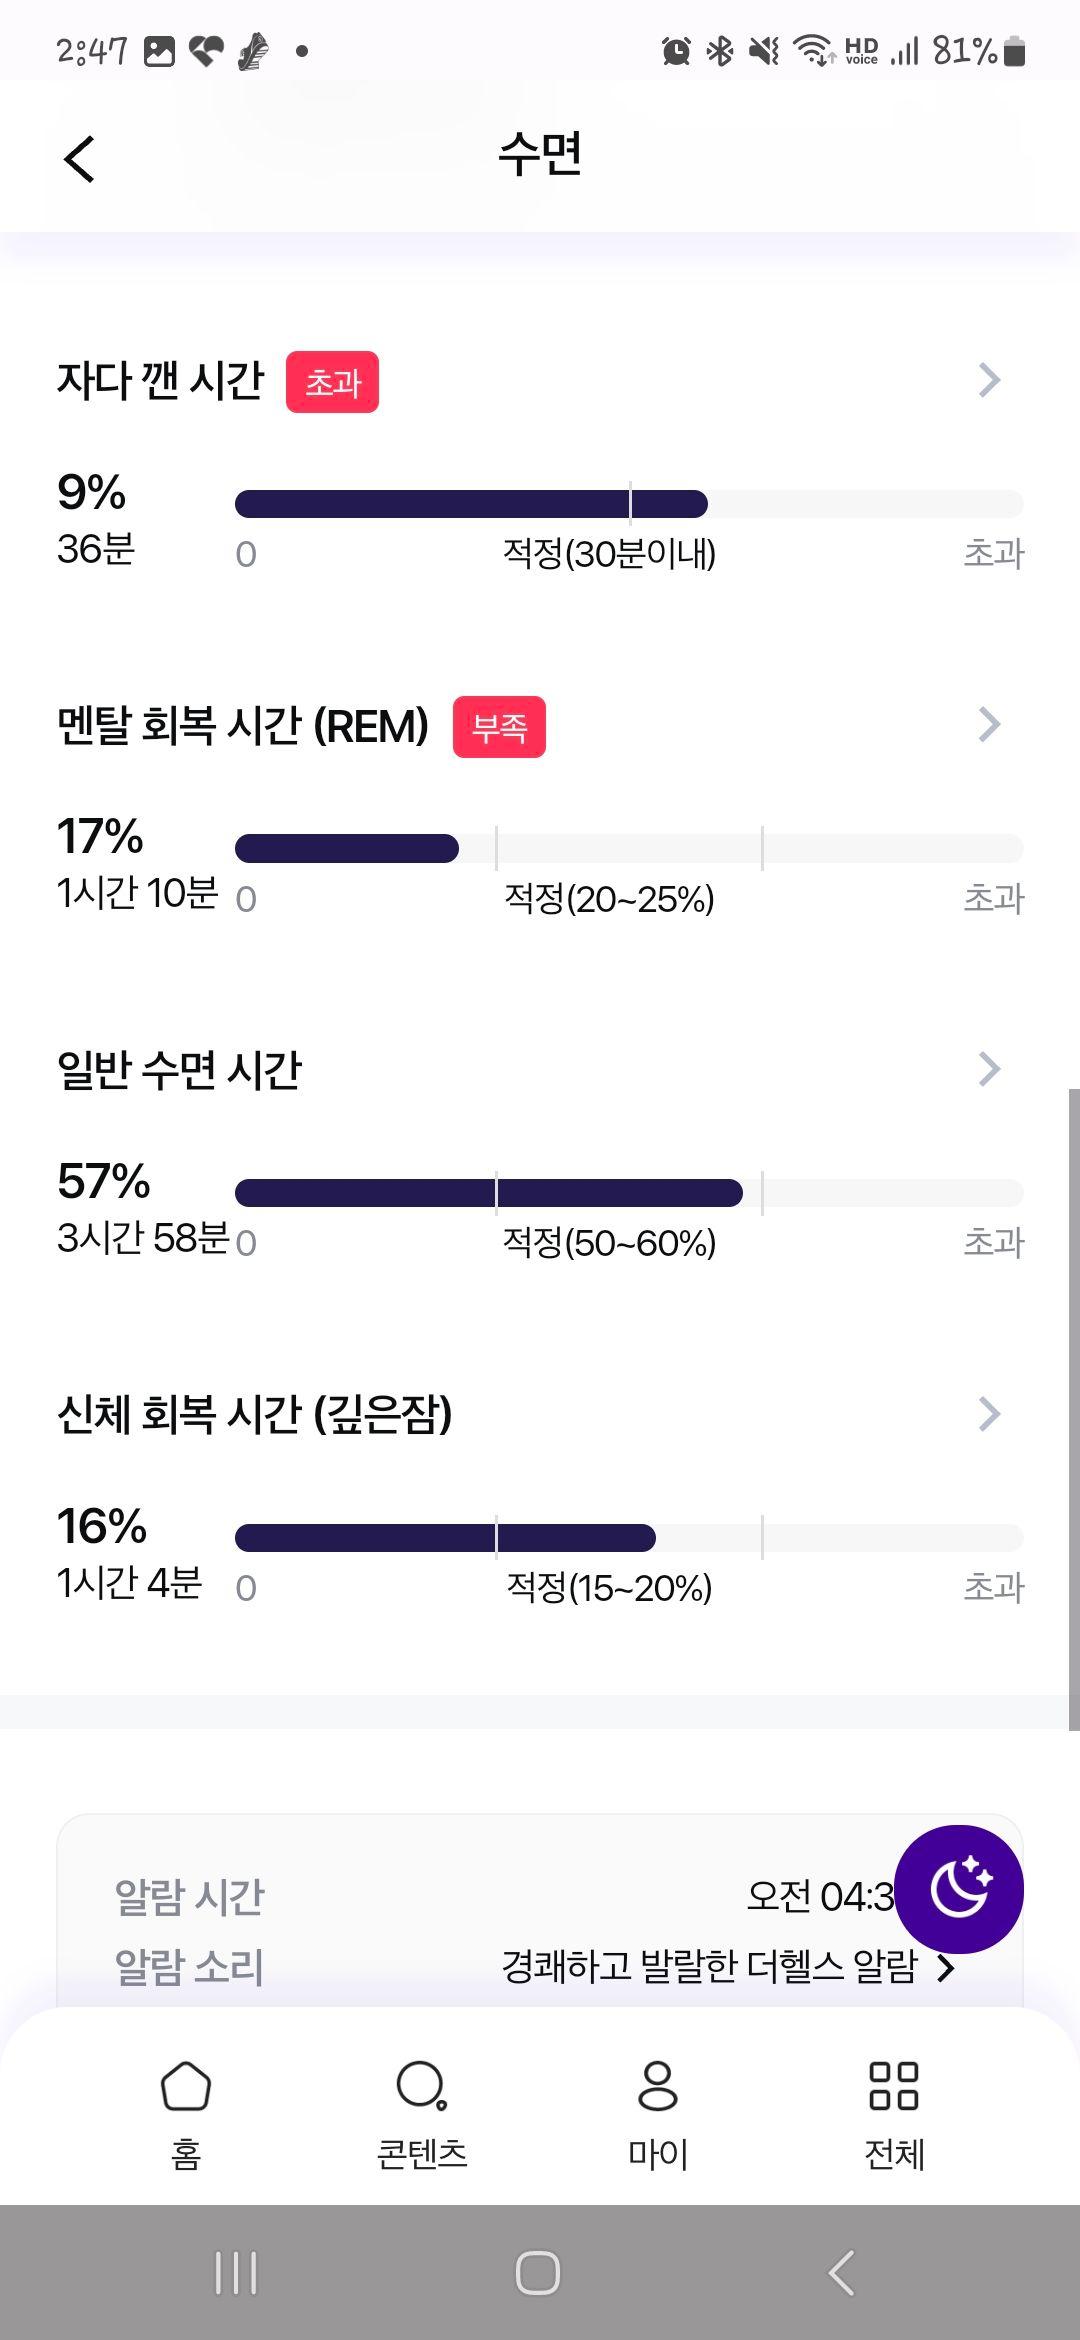Select the 경쾌하고 발랄한 더헬스 알람 sound
The image size is (1080, 2340).
709,1967
